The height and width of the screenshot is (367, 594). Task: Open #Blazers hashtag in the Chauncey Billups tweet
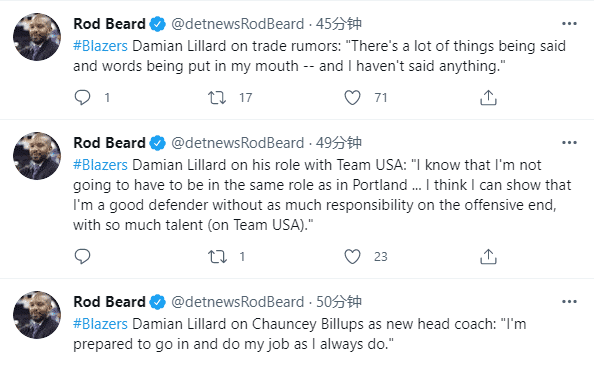100,324
